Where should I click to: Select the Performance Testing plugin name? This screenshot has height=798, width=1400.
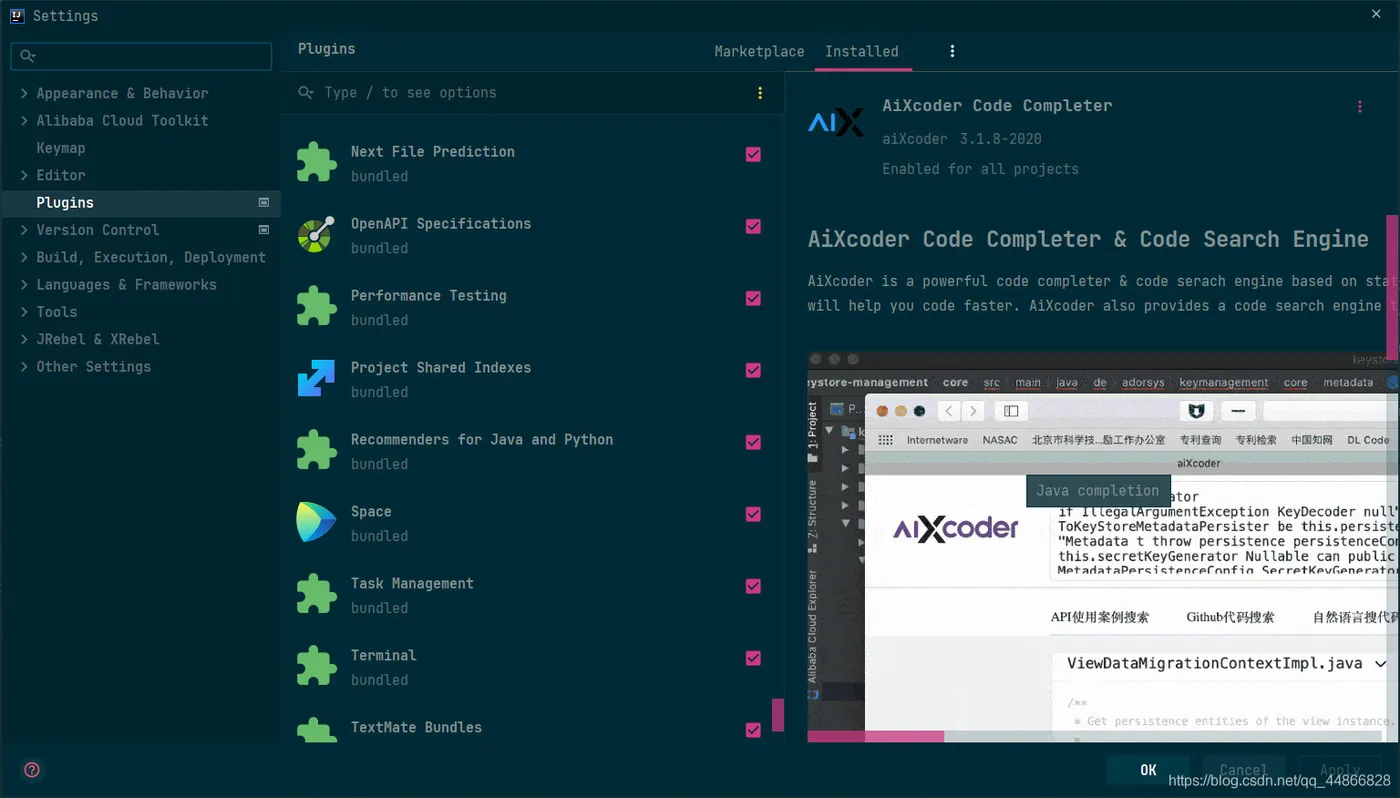(x=429, y=296)
